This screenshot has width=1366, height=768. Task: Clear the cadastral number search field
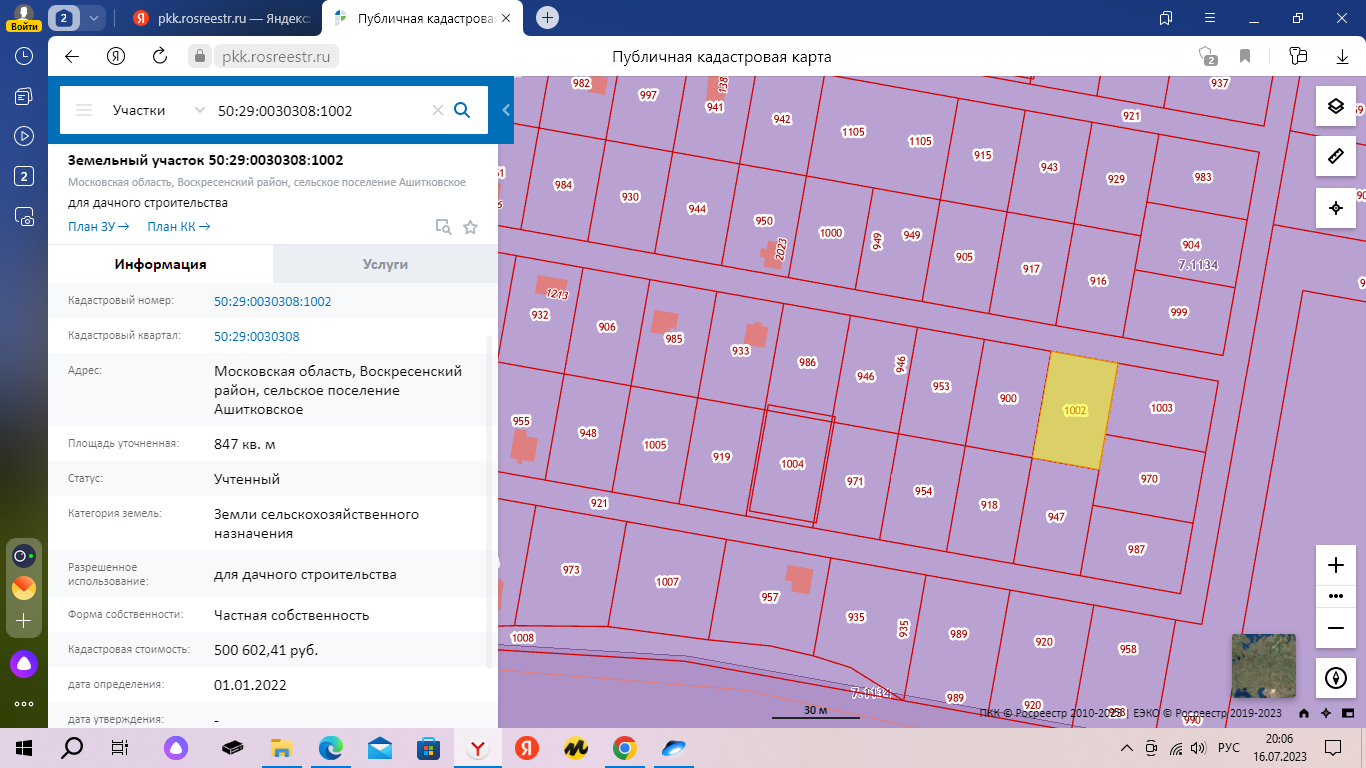click(x=437, y=110)
